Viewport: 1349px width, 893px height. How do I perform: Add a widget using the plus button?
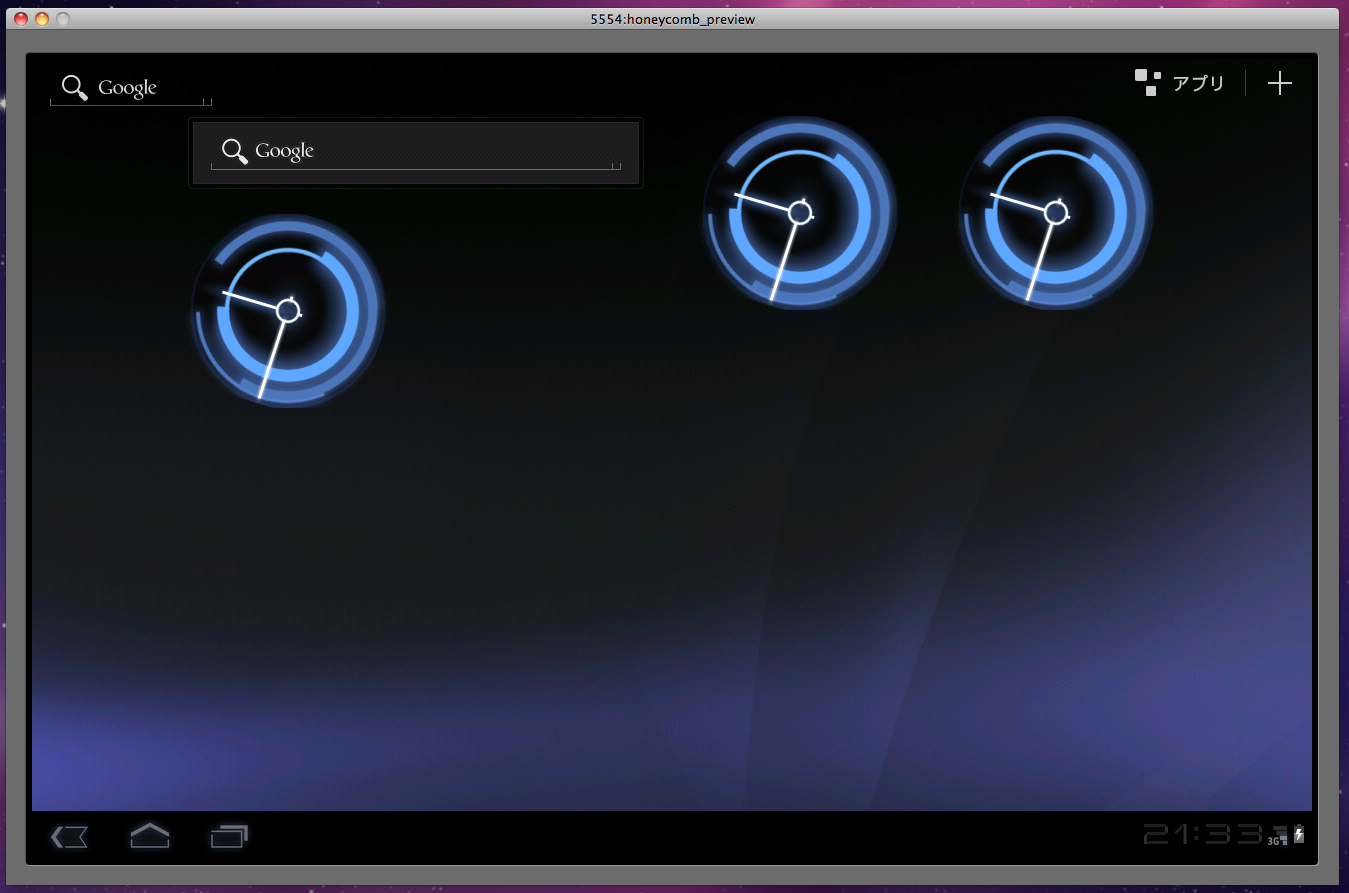(1280, 83)
